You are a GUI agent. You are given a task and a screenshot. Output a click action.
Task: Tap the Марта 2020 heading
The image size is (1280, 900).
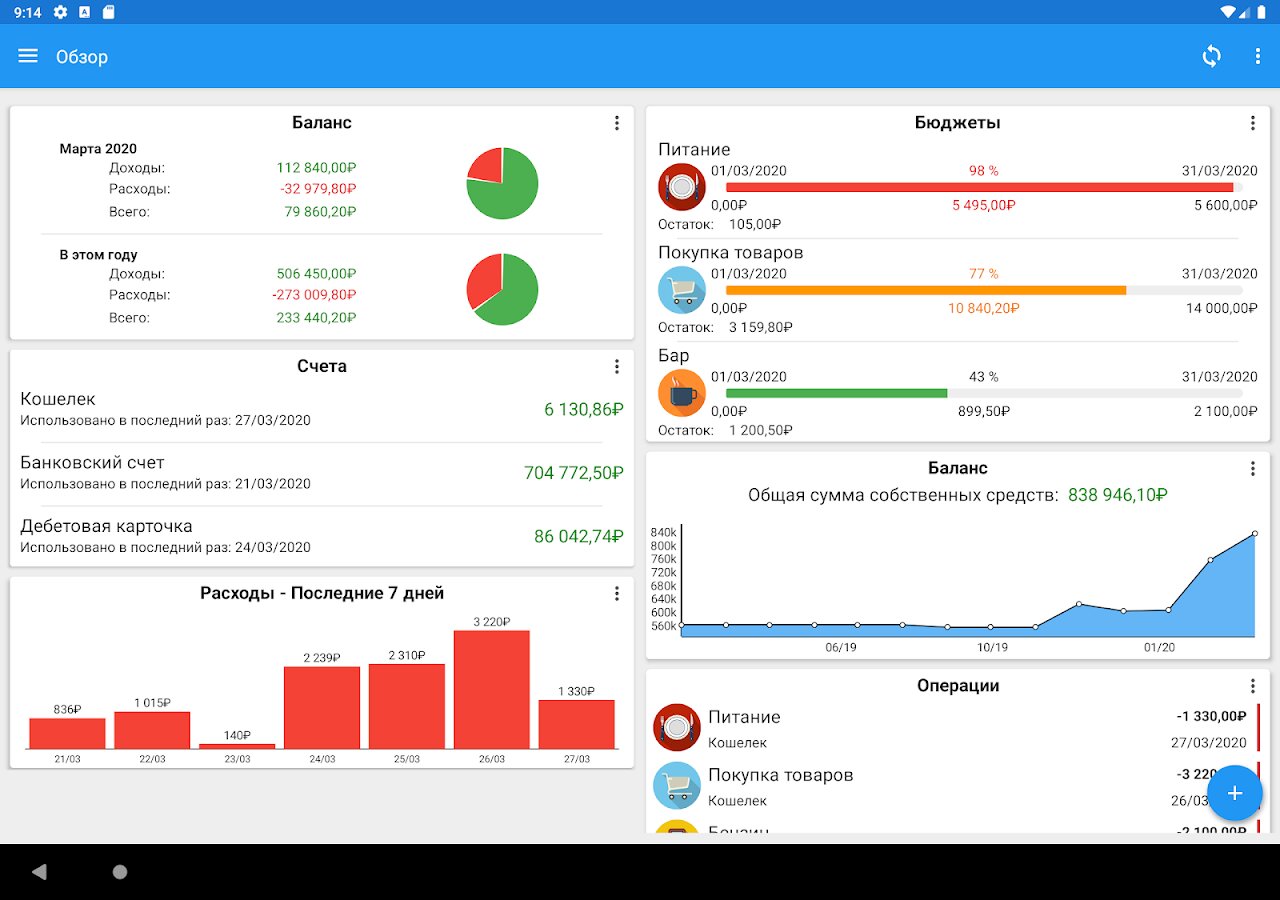point(98,149)
